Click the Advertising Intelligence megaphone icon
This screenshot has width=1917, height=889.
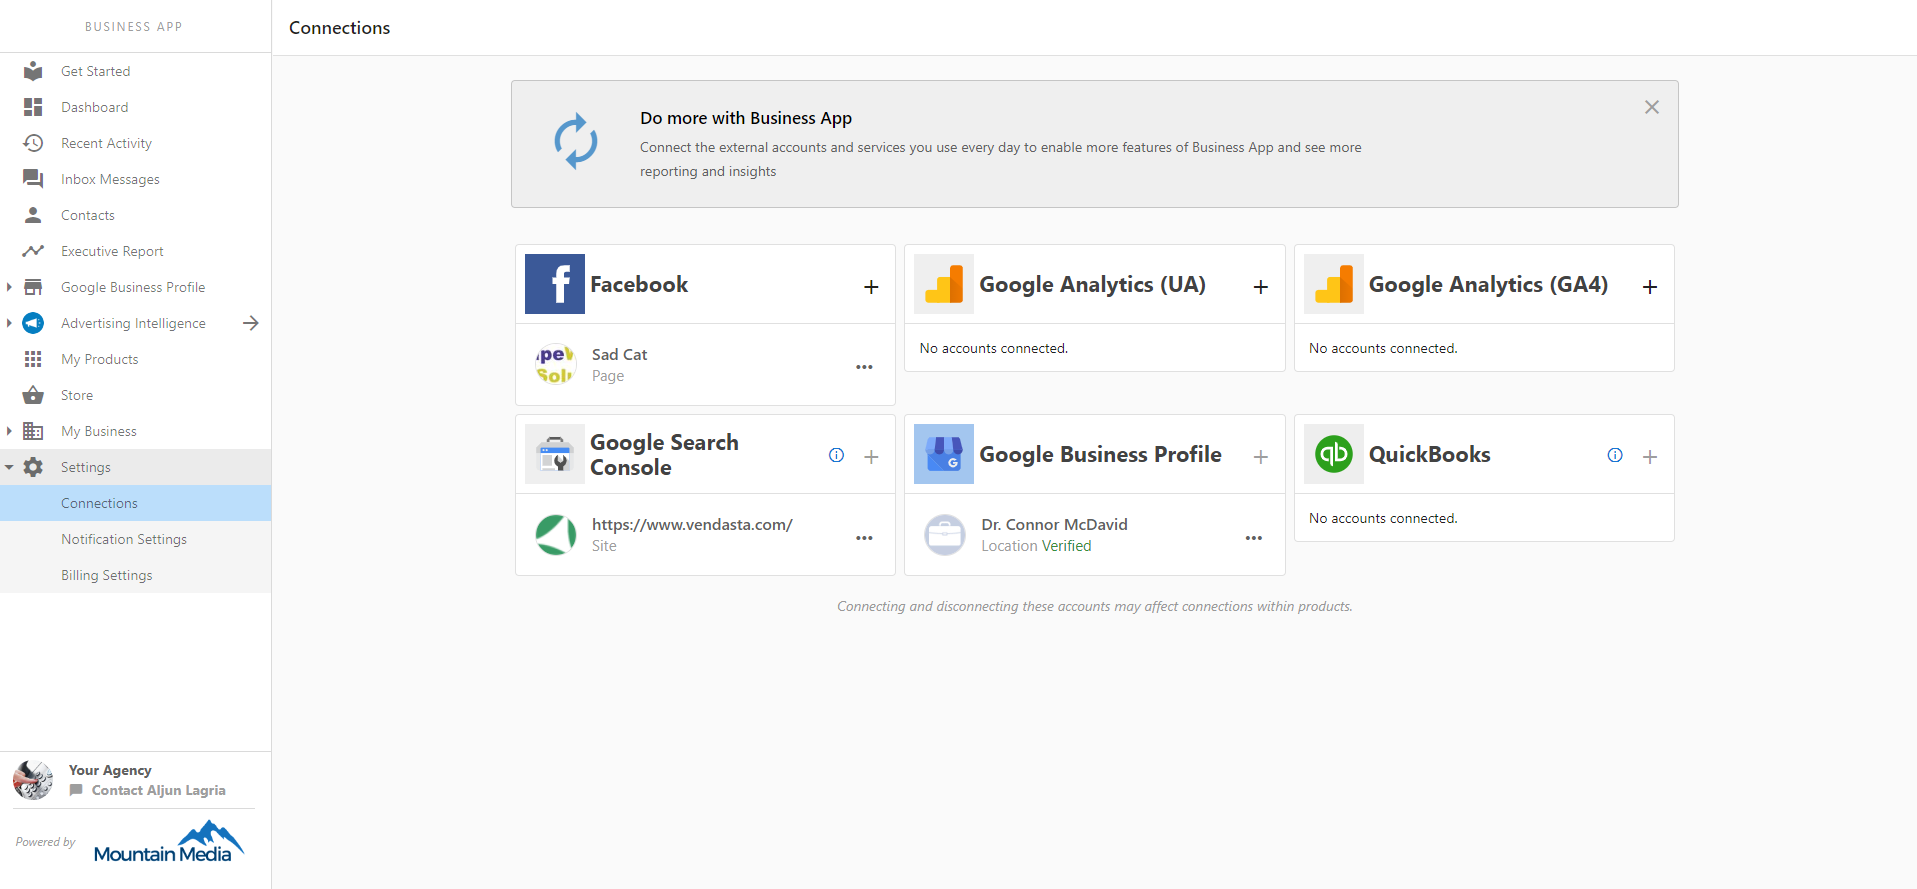click(x=33, y=323)
